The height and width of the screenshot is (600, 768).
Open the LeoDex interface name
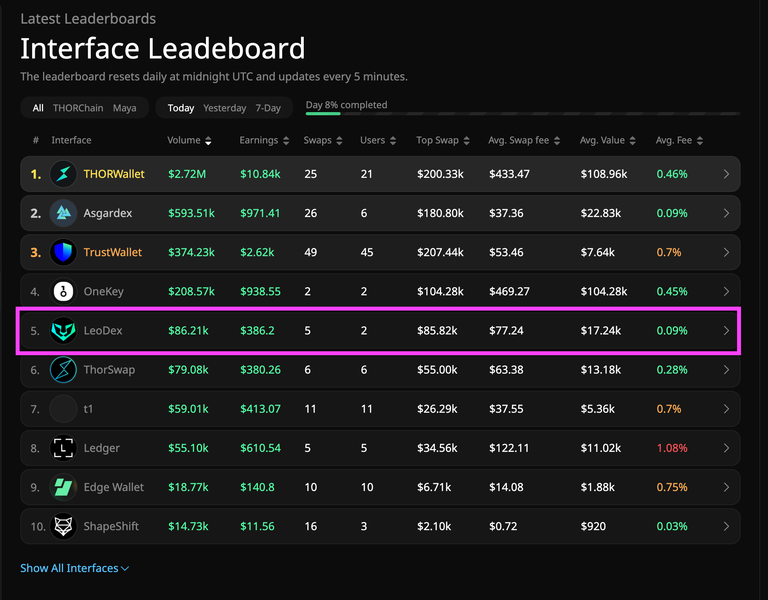(103, 331)
